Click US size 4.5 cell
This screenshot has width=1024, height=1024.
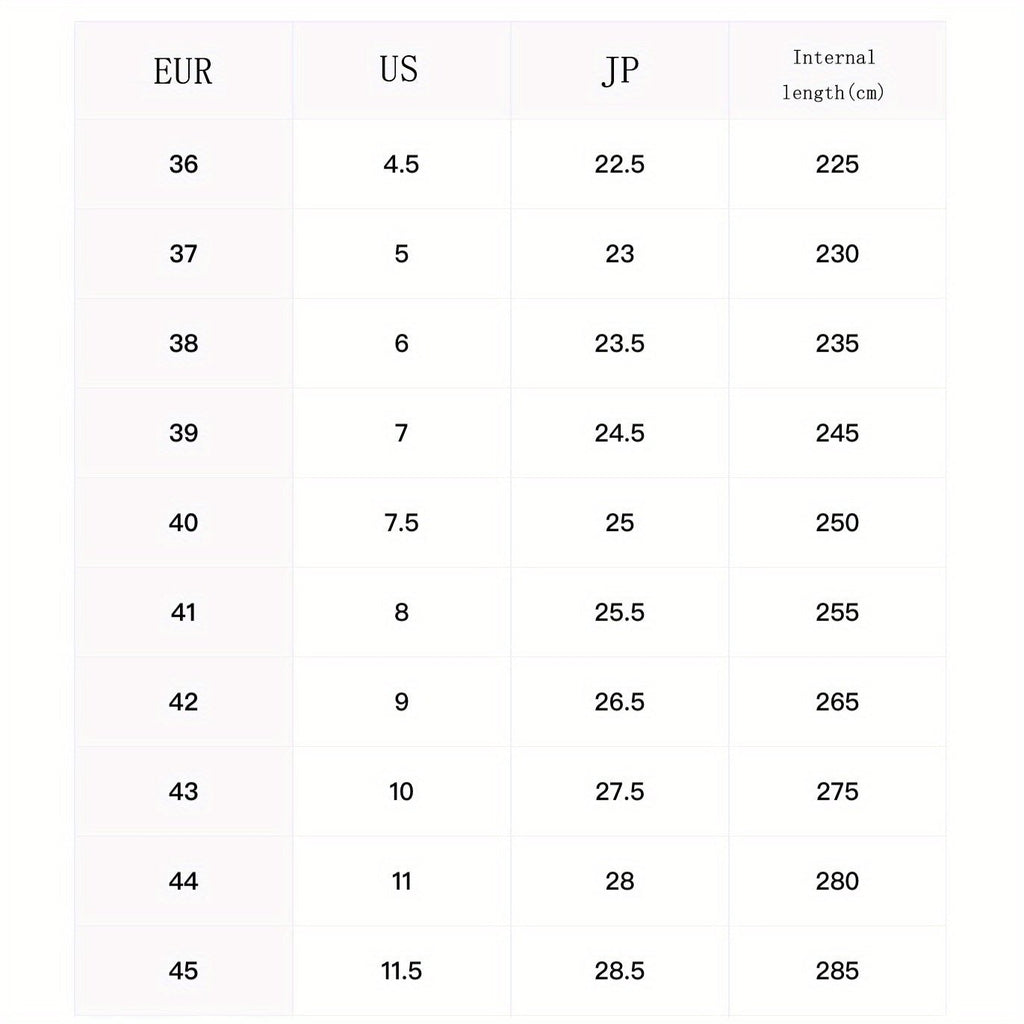[x=401, y=164]
